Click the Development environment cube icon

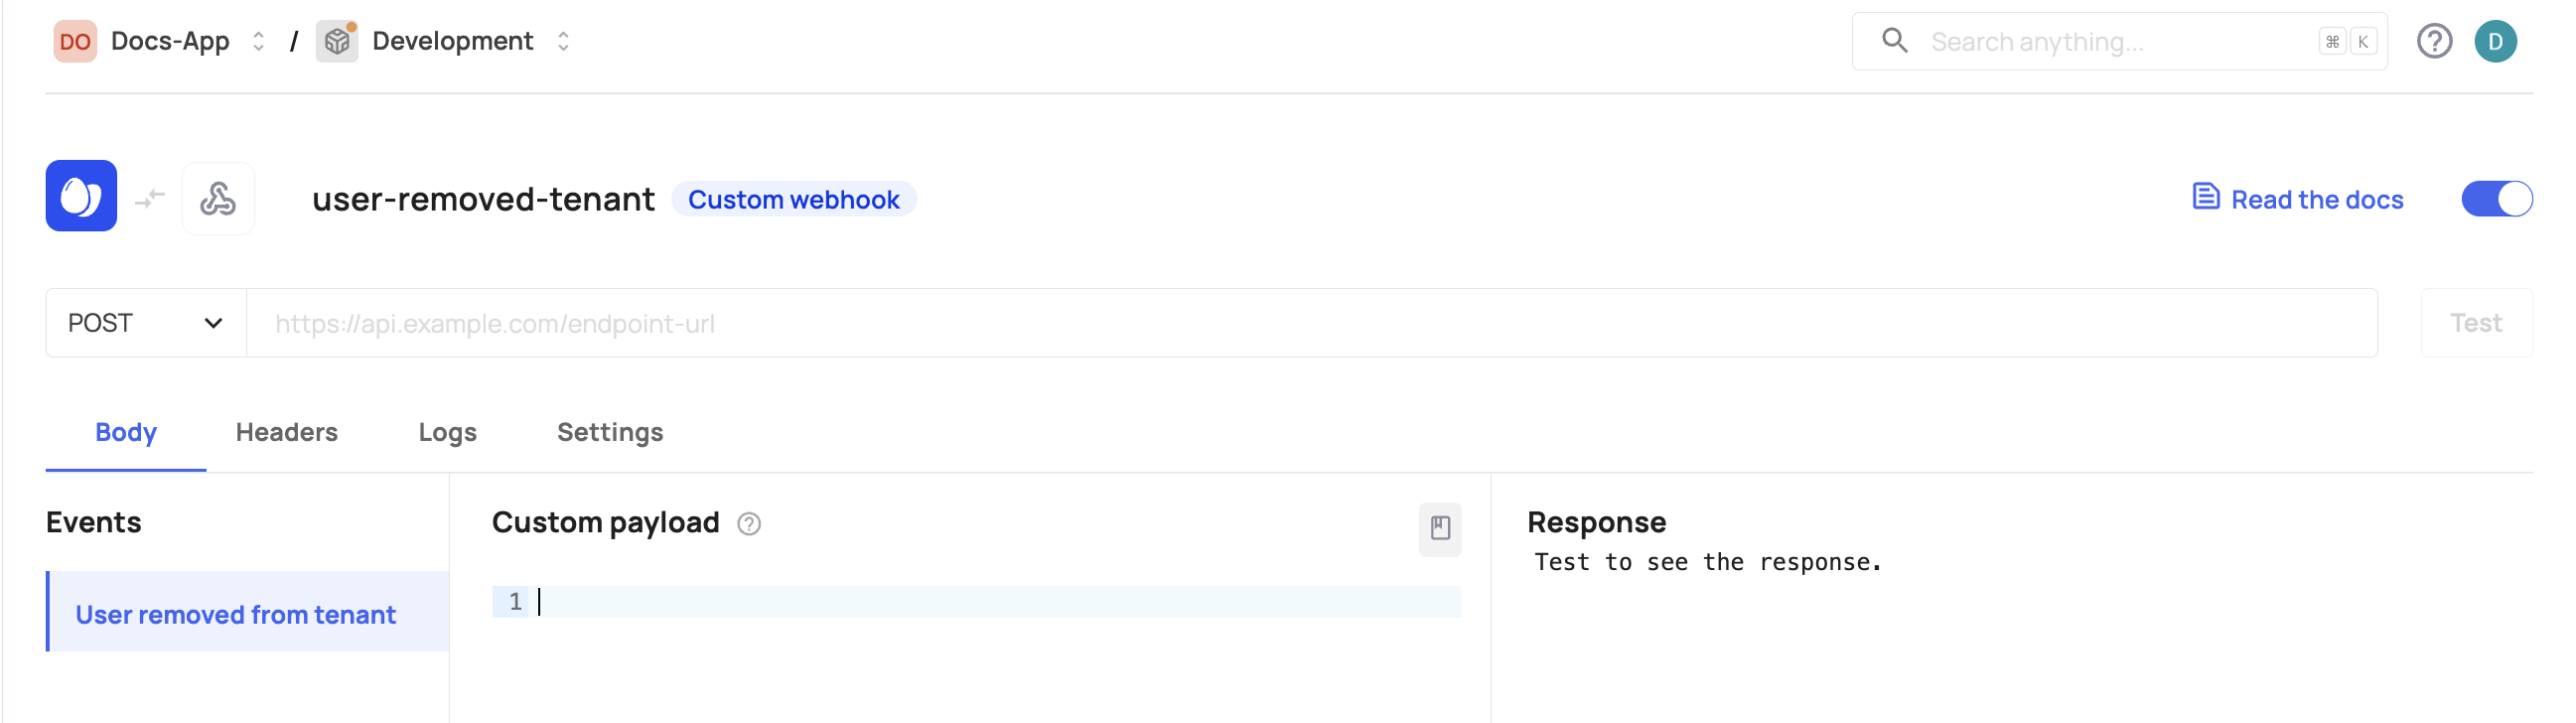coord(337,42)
